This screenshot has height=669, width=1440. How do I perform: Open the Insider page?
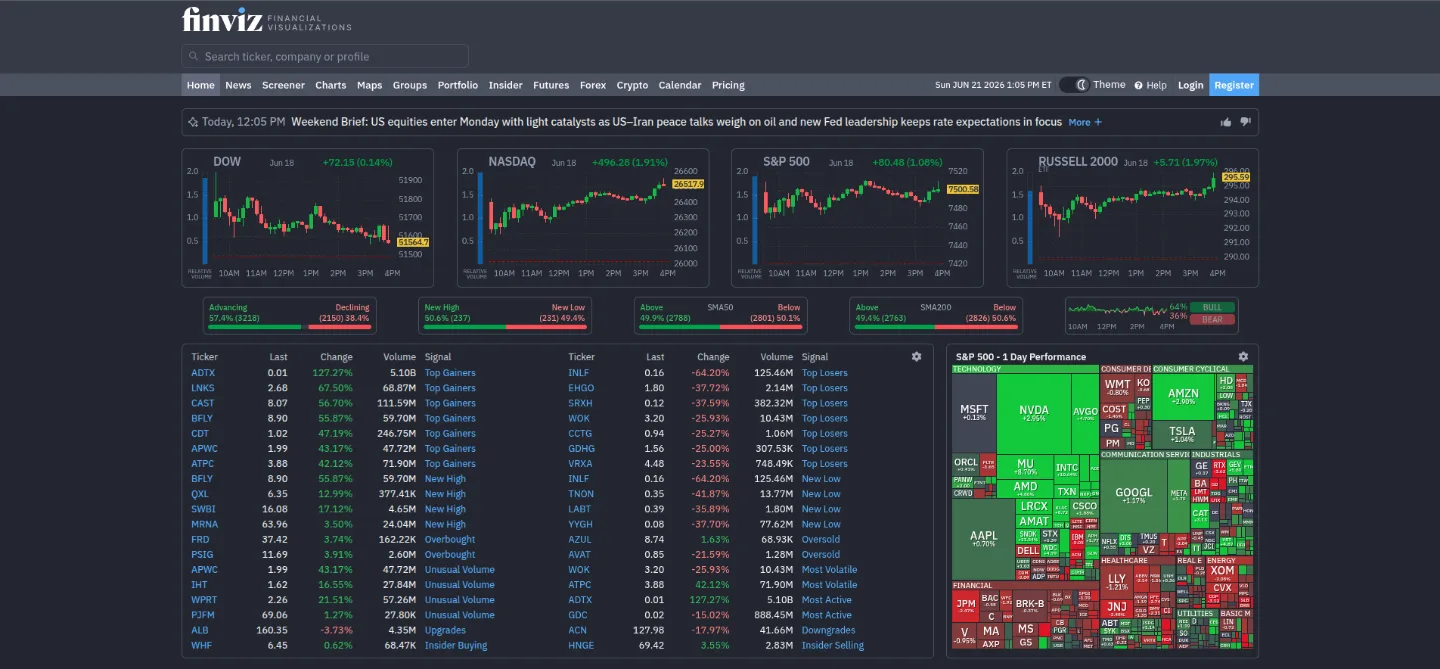point(506,85)
